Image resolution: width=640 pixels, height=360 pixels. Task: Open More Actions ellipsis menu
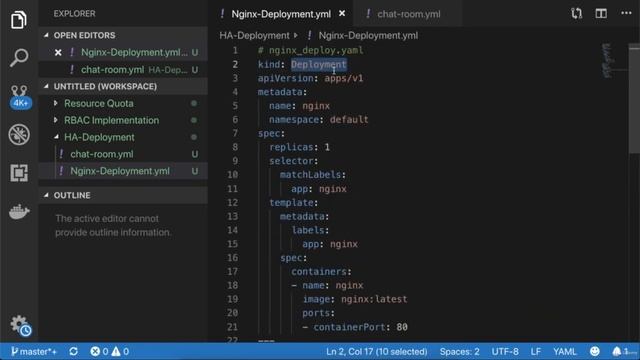pos(626,13)
